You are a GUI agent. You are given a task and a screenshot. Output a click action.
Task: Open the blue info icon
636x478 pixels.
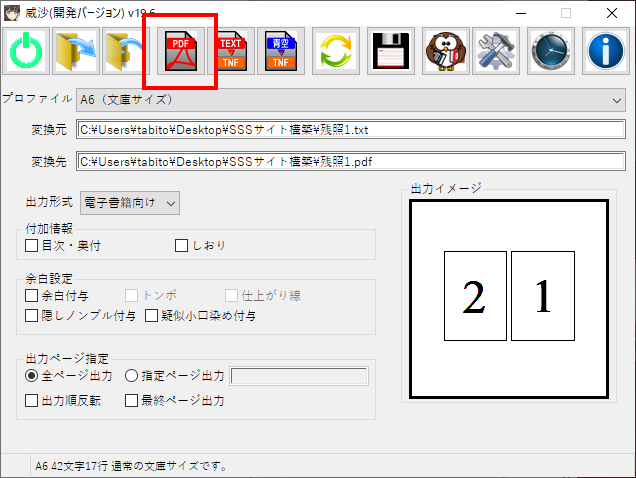[606, 51]
